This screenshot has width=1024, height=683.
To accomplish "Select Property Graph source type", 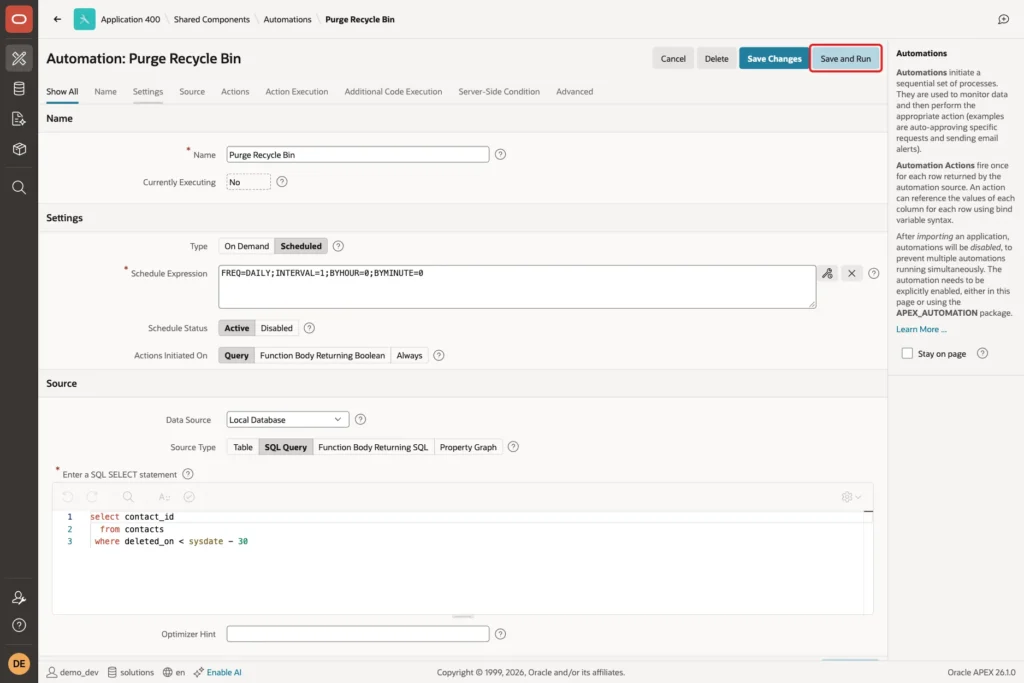I will [468, 447].
